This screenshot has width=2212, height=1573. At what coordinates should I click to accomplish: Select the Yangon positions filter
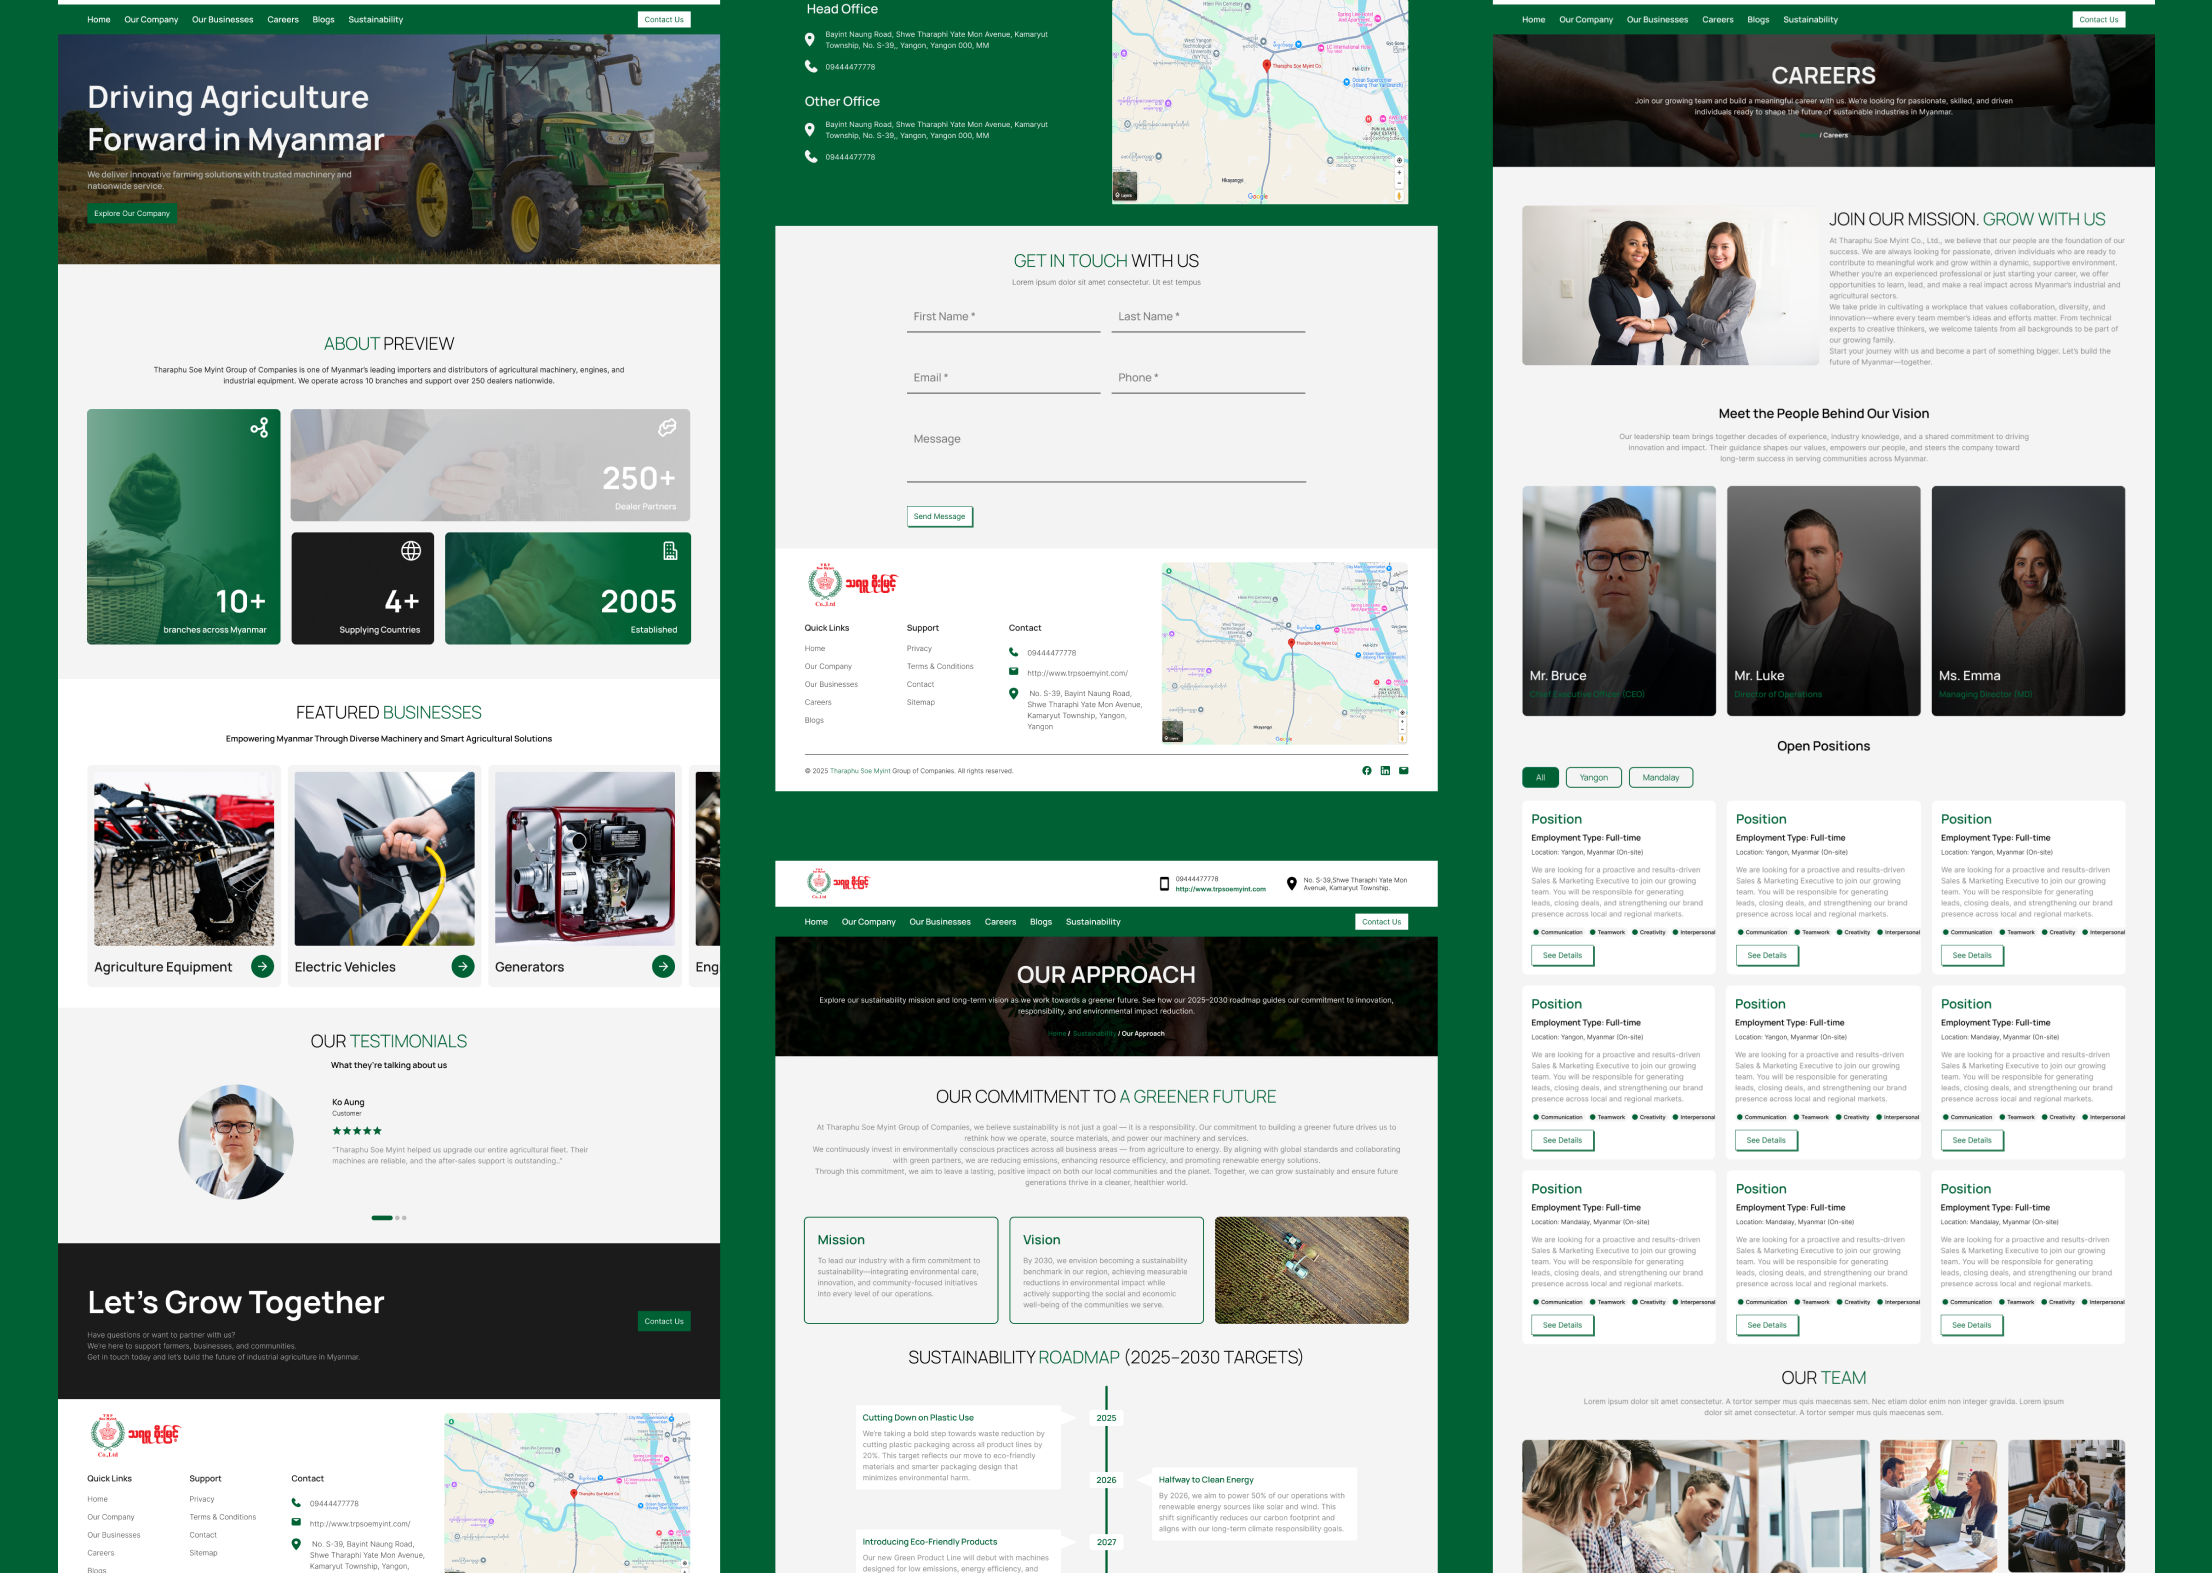coord(1593,777)
